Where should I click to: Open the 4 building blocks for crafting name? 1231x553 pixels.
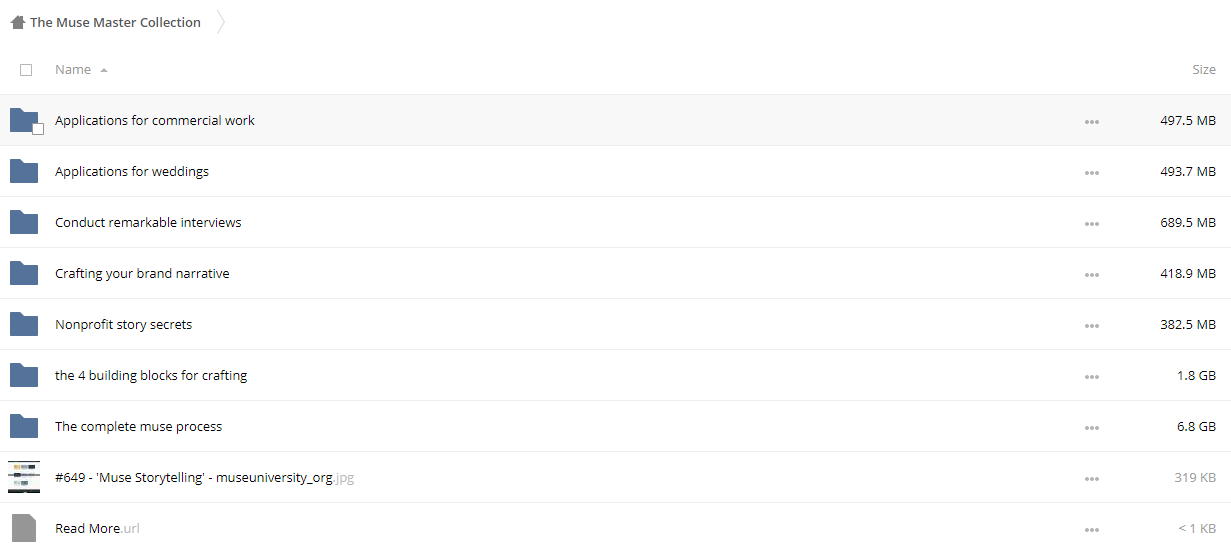(x=151, y=375)
